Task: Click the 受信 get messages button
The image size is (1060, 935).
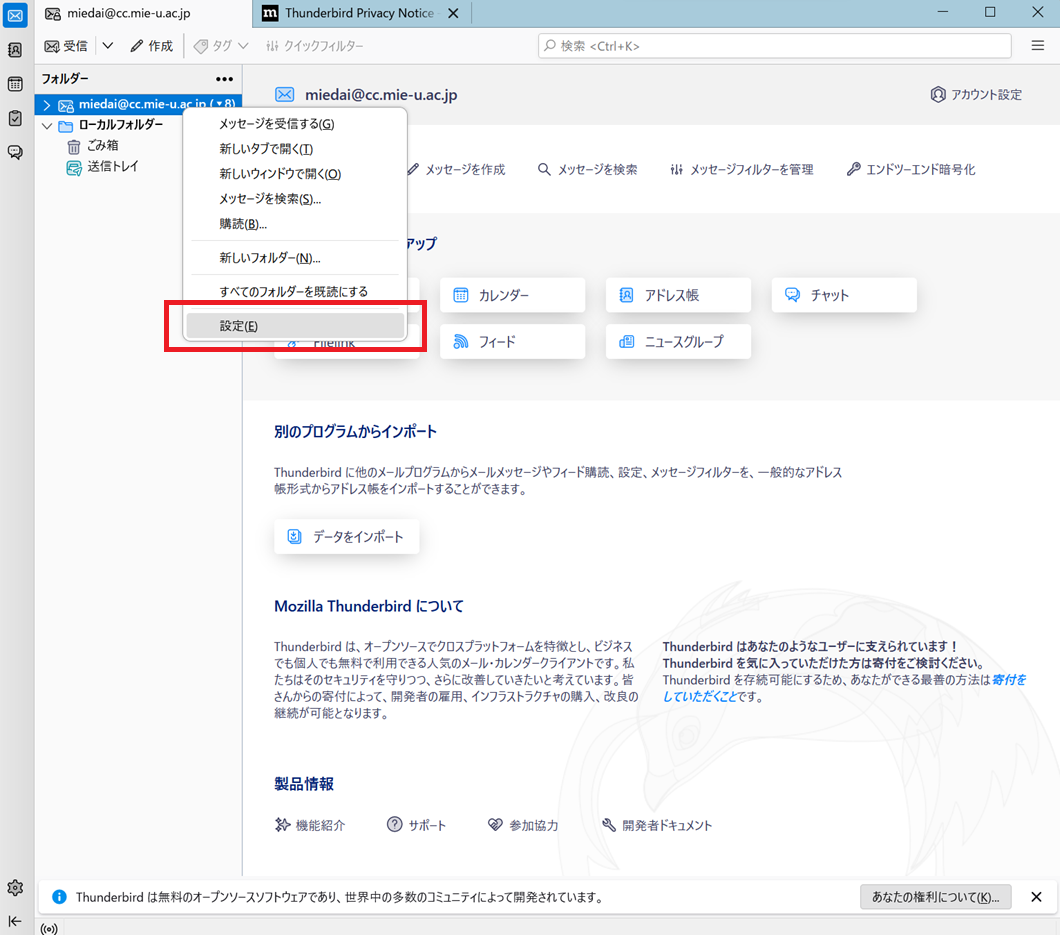Action: [66, 46]
